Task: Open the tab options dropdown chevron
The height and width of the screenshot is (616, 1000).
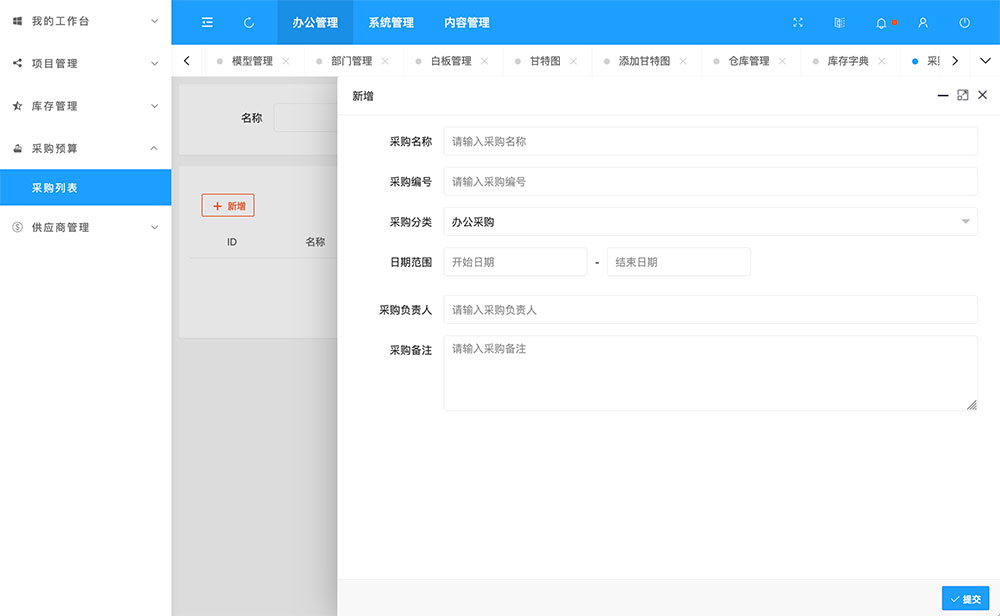Action: point(985,61)
